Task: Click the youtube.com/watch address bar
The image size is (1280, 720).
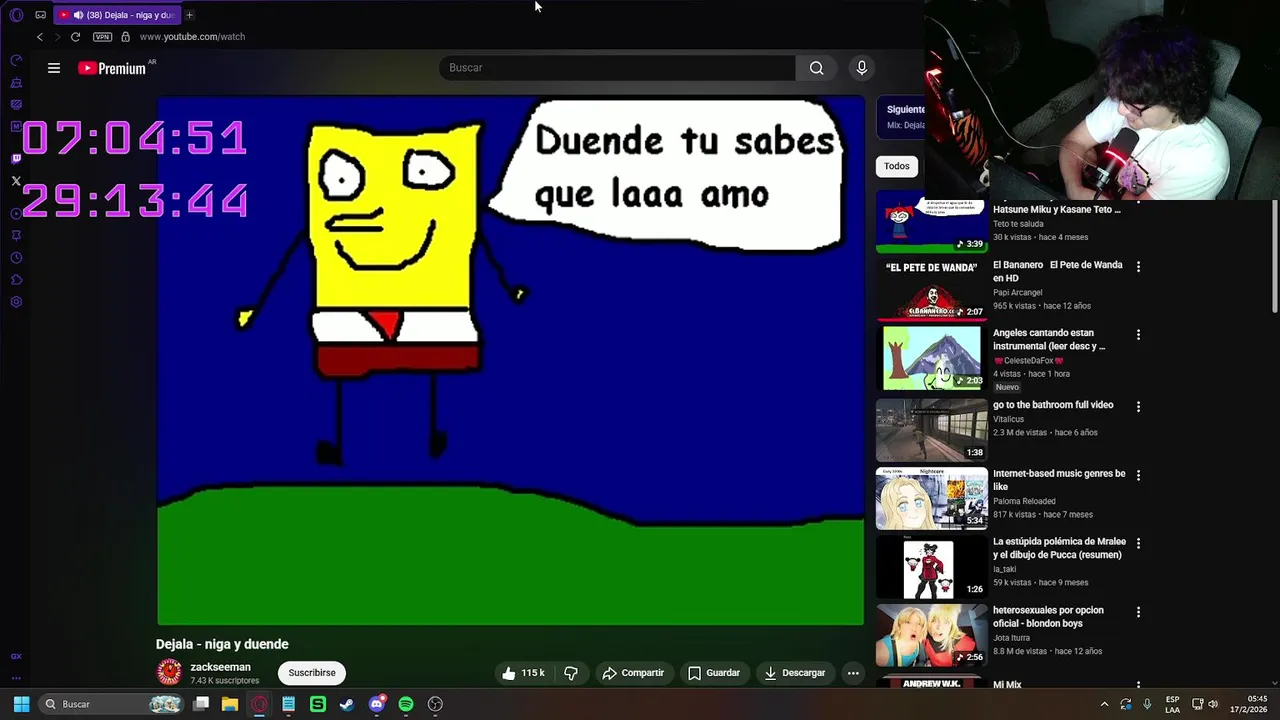Action: [192, 37]
